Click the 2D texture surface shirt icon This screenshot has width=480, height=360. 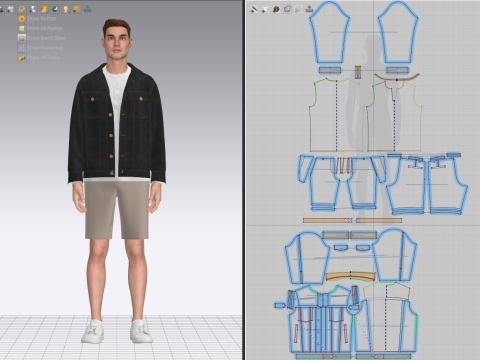pos(287,9)
